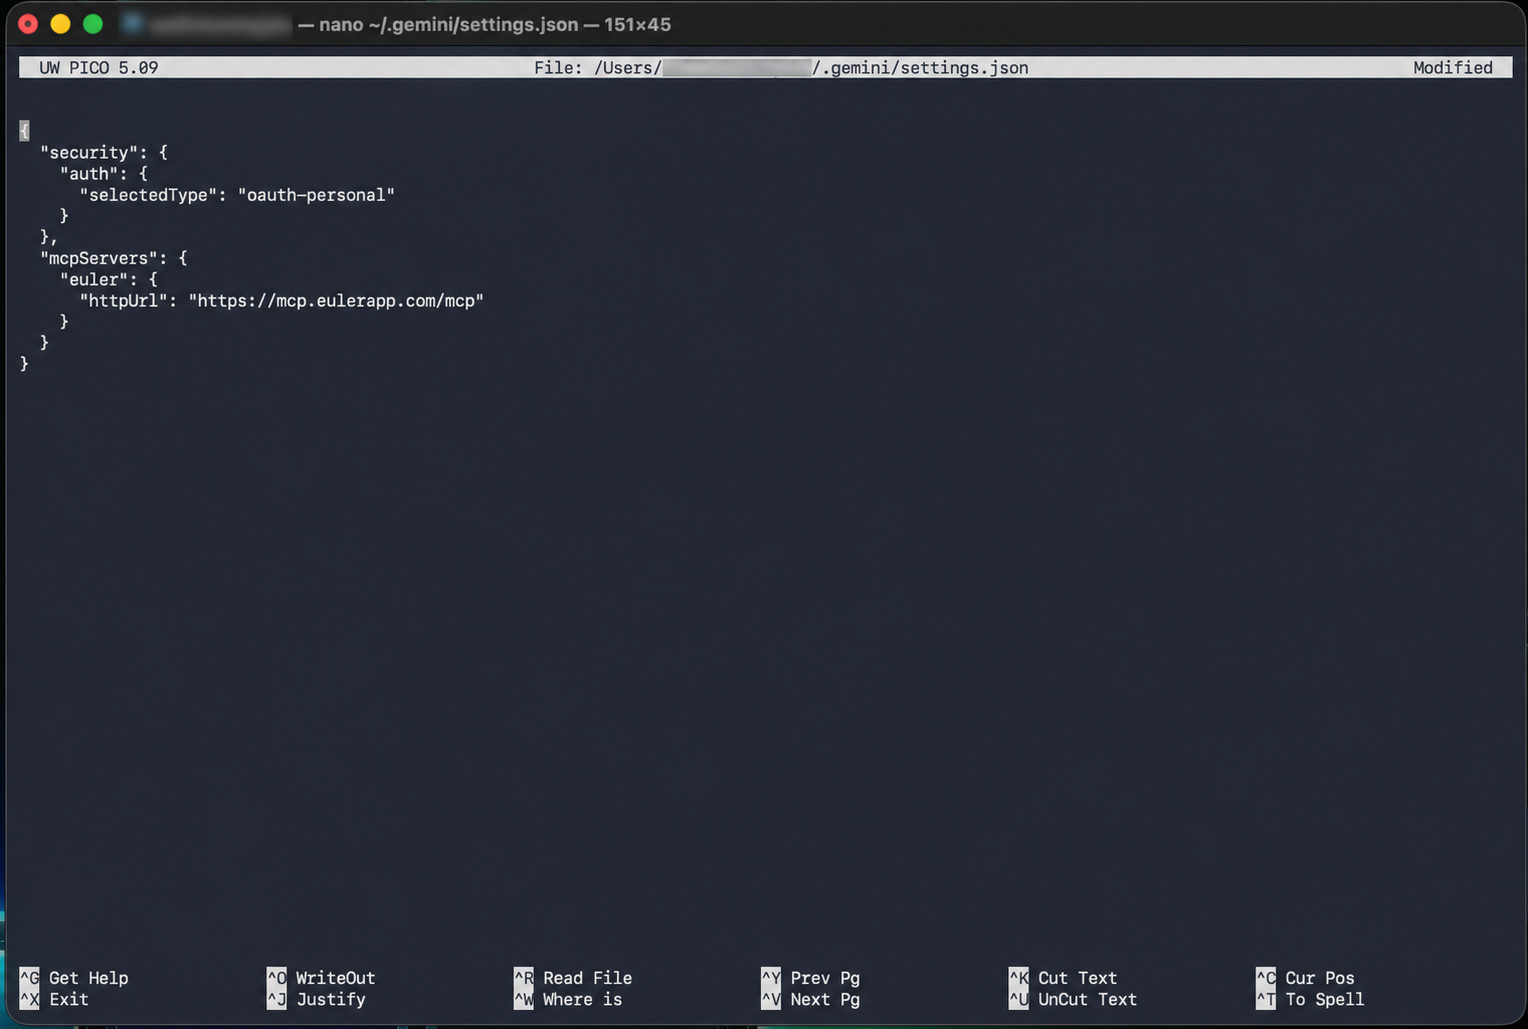This screenshot has width=1528, height=1029.
Task: Click the ^W Where is shortcut
Action: (x=568, y=998)
